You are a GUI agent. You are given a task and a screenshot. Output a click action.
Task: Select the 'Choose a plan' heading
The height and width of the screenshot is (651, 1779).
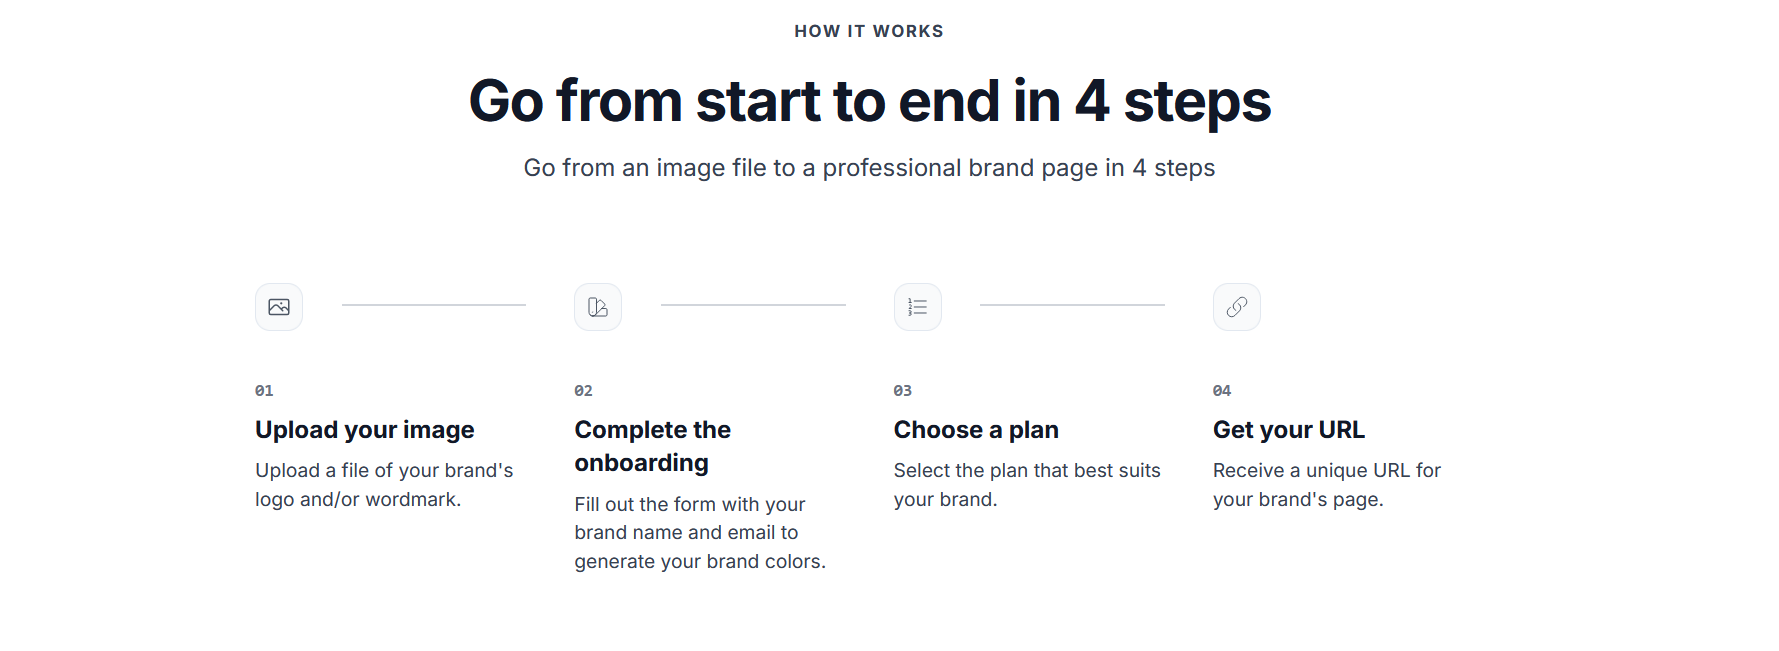(x=976, y=430)
